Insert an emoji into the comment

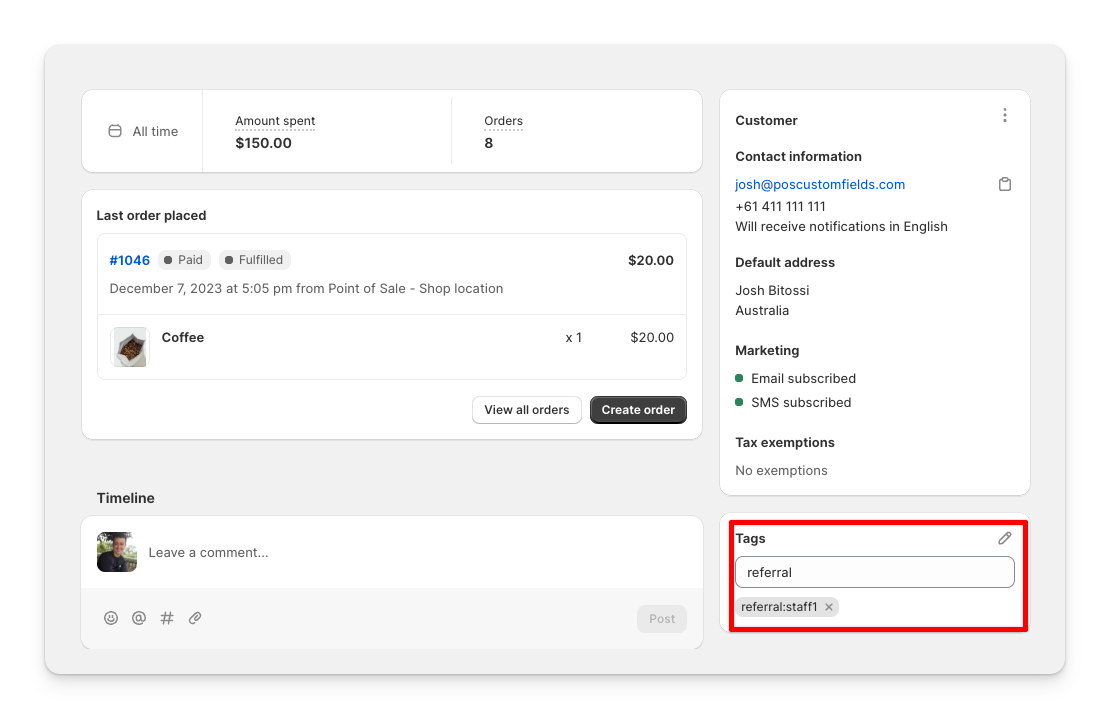pyautogui.click(x=111, y=618)
